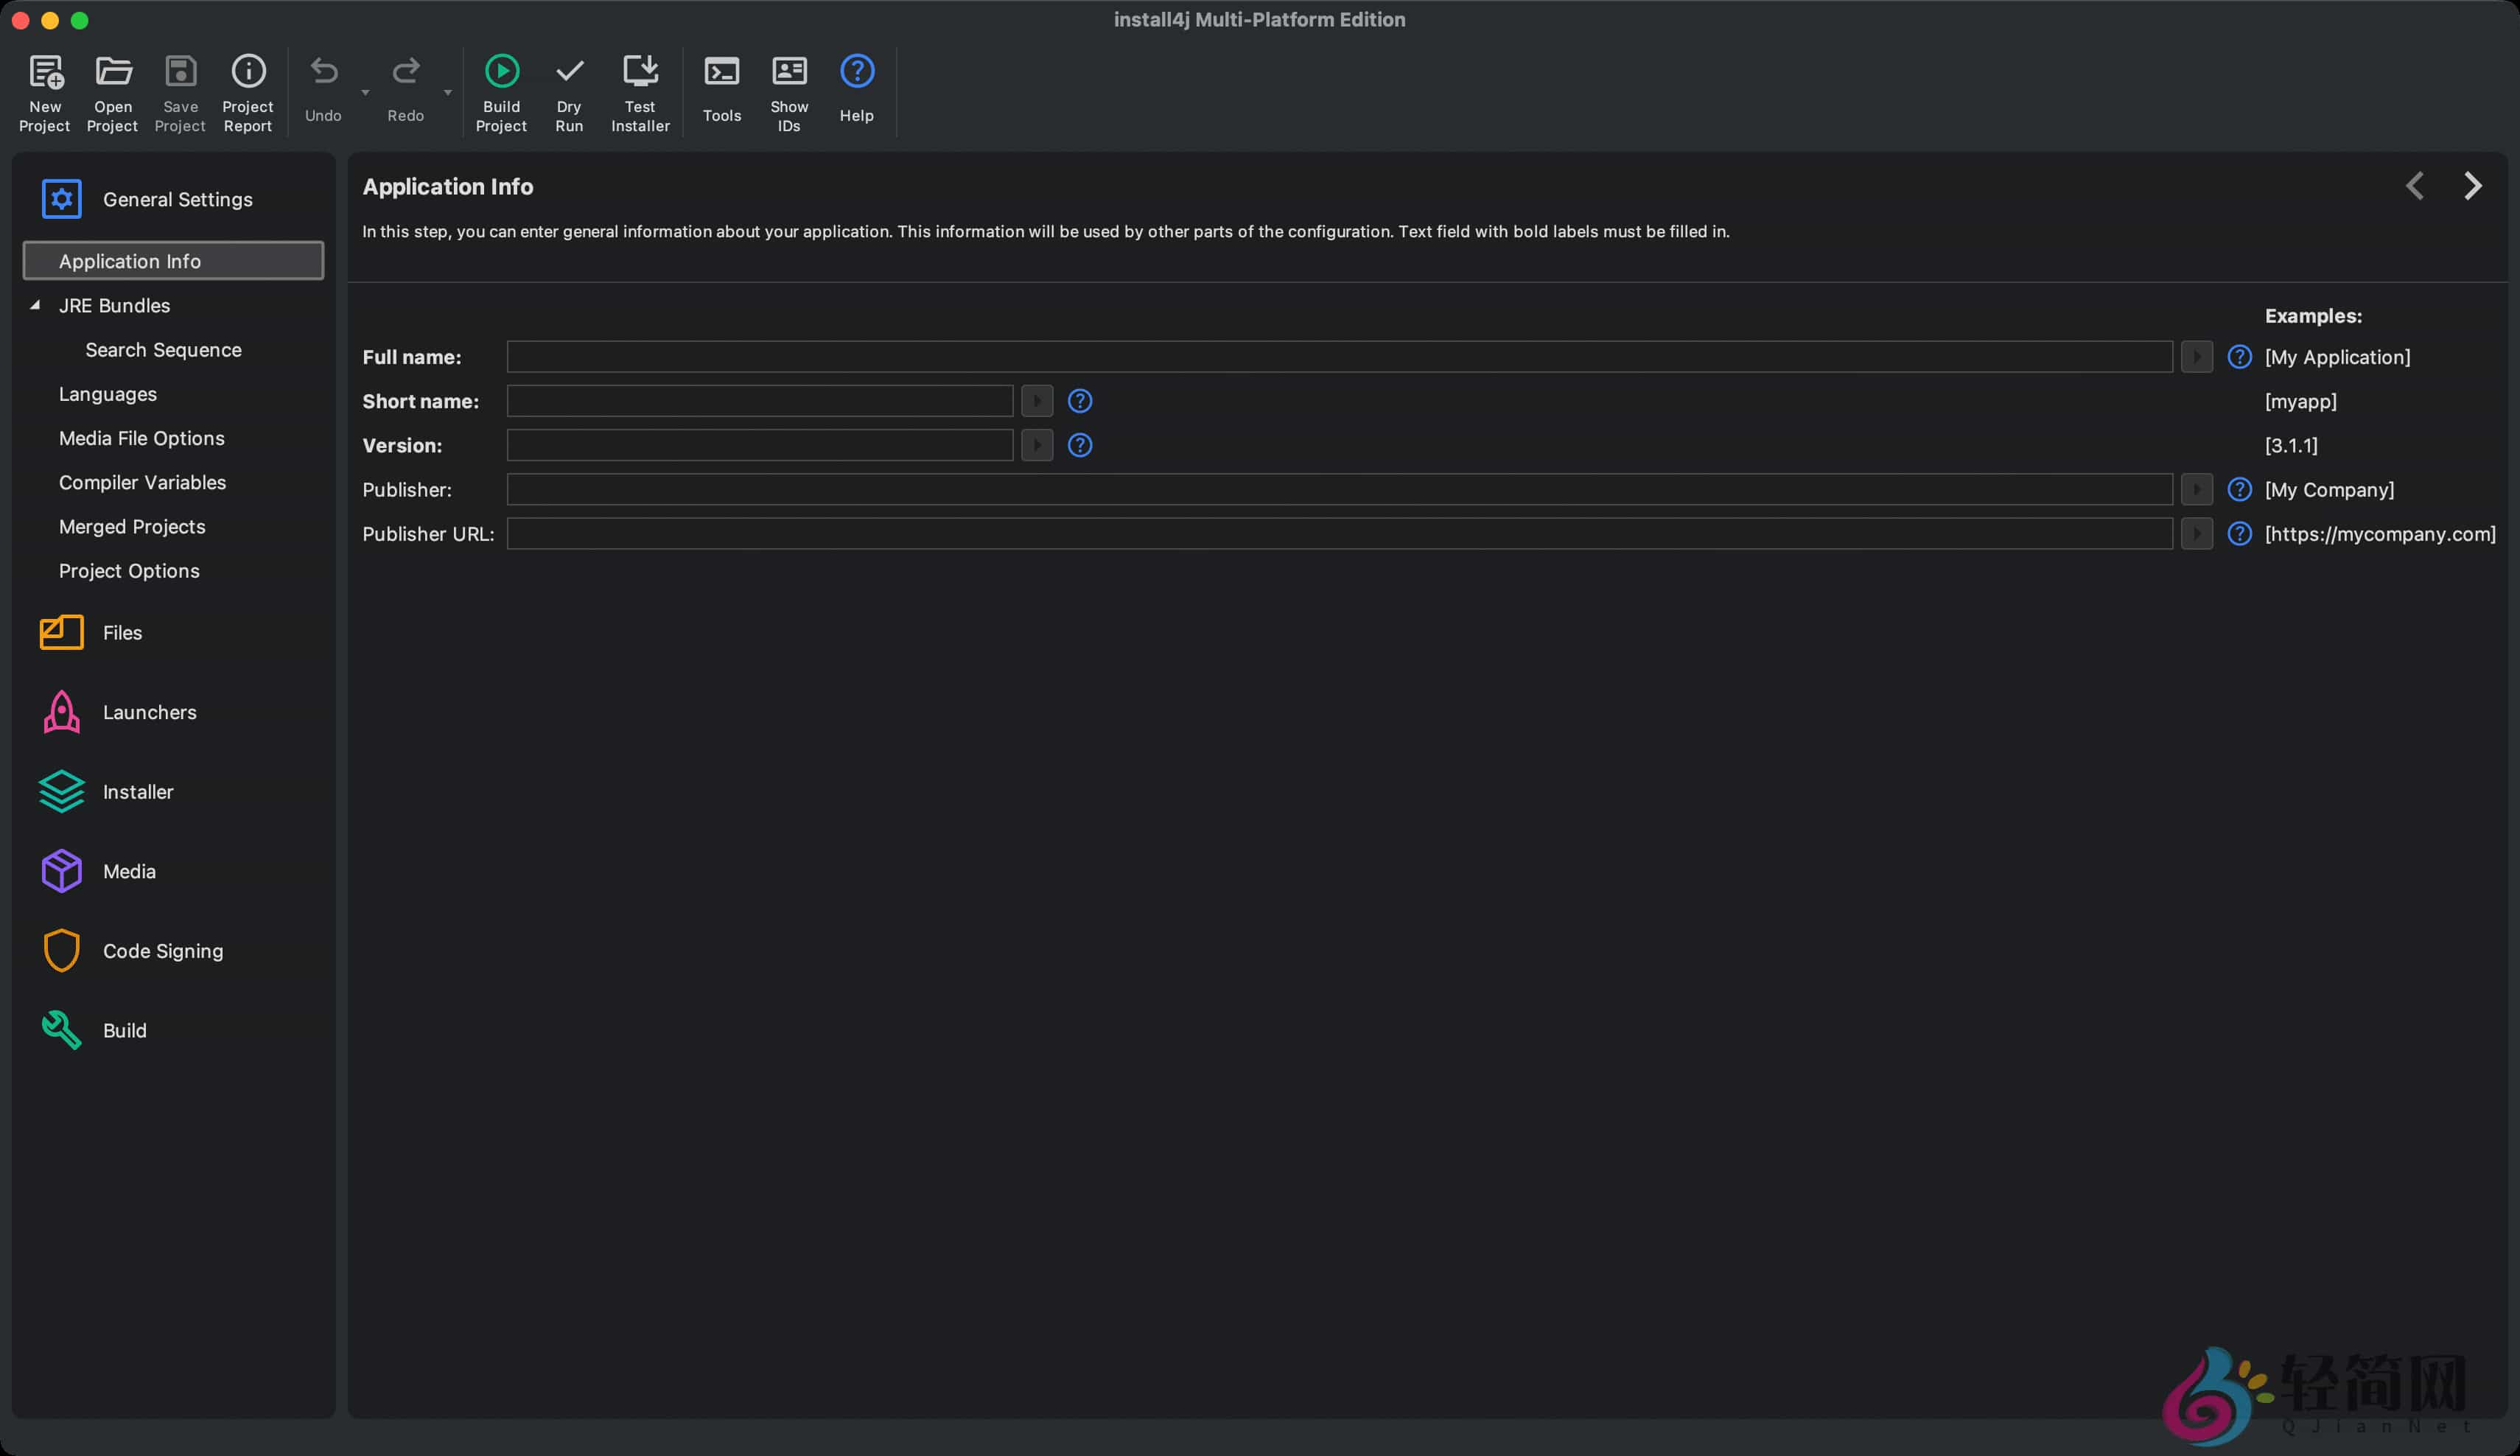Open Project Options
Viewport: 2520px width, 1456px height.
click(x=129, y=570)
